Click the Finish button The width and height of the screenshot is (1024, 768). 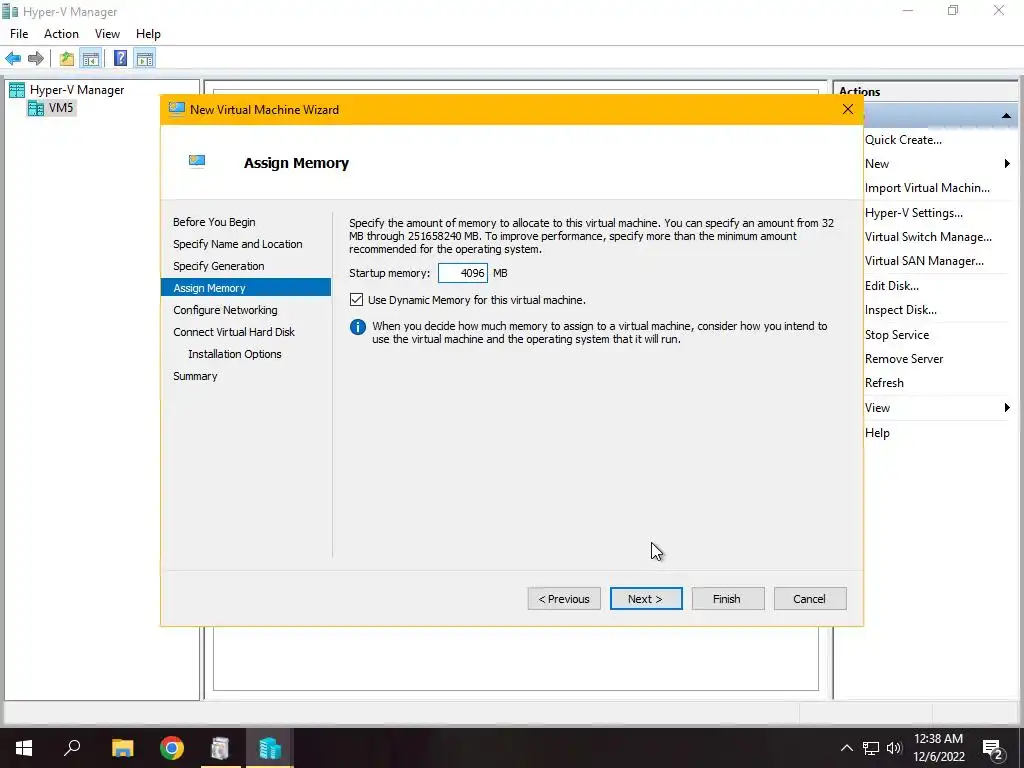click(728, 599)
